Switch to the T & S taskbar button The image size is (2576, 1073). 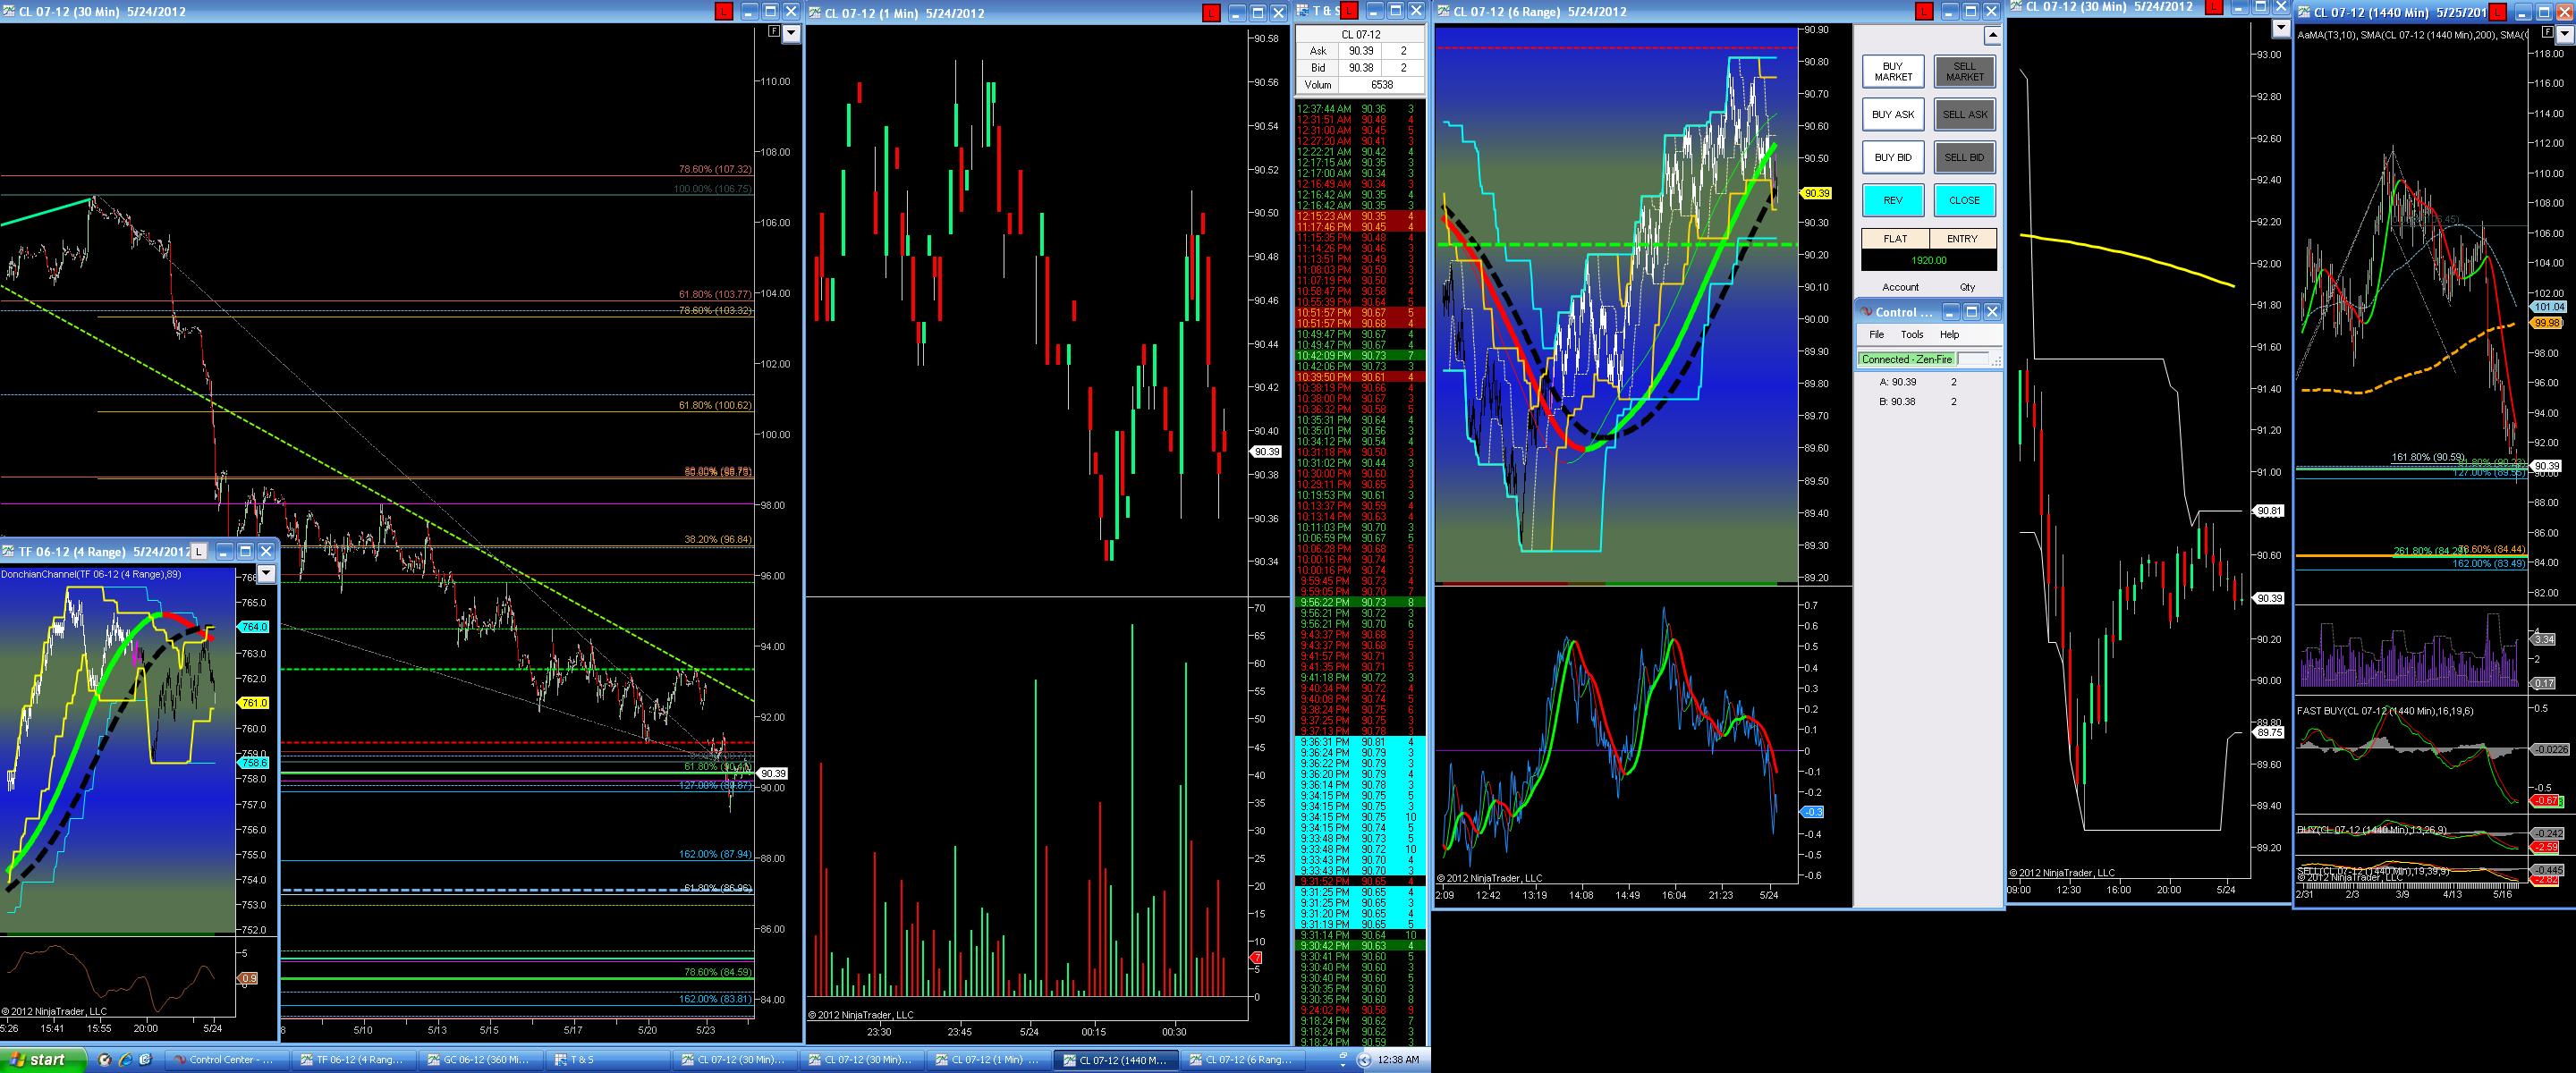click(x=607, y=1060)
